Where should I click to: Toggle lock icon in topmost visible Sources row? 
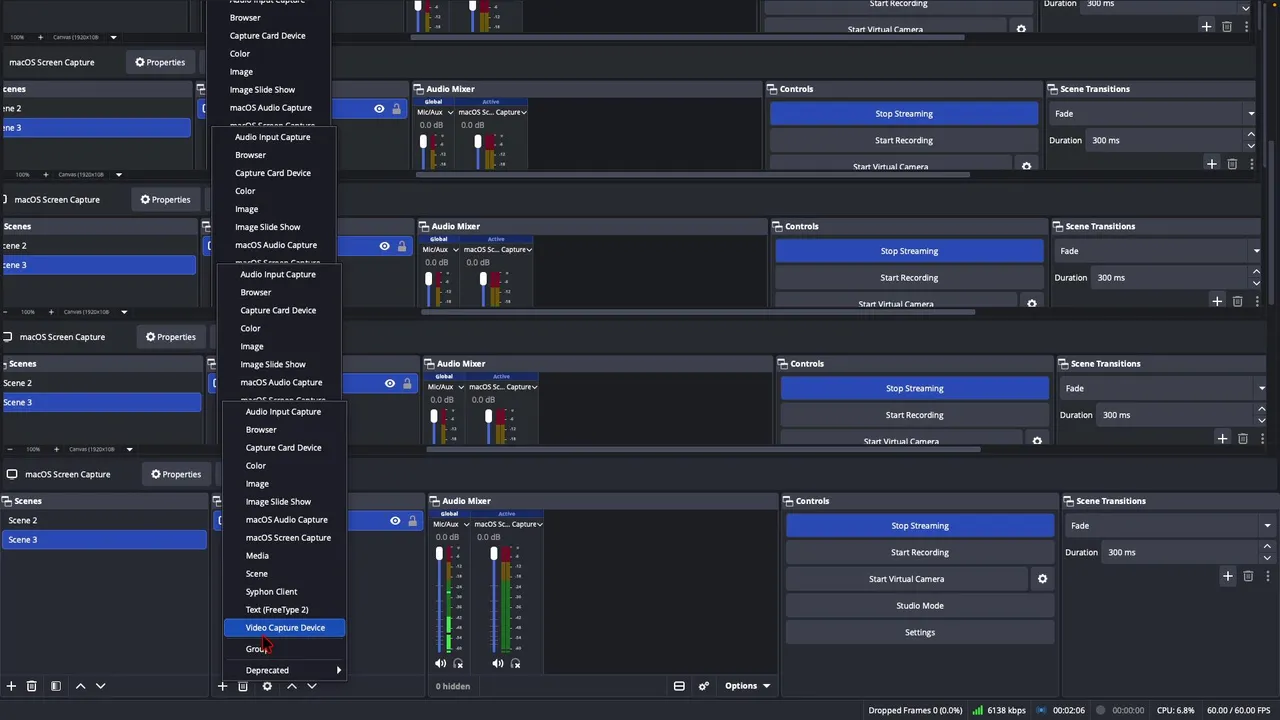(396, 109)
